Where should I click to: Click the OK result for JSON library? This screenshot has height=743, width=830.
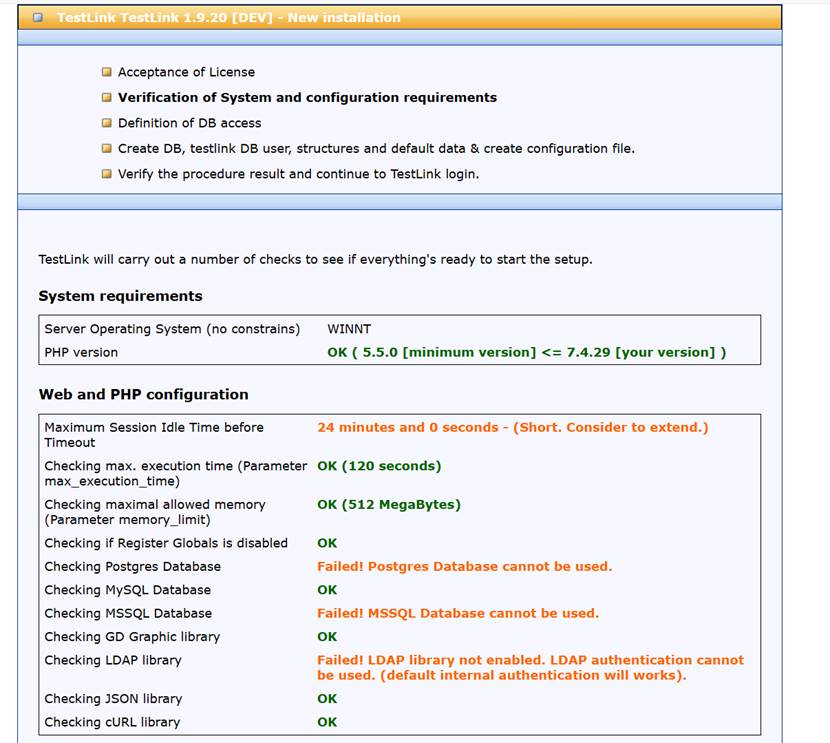pyautogui.click(x=327, y=699)
